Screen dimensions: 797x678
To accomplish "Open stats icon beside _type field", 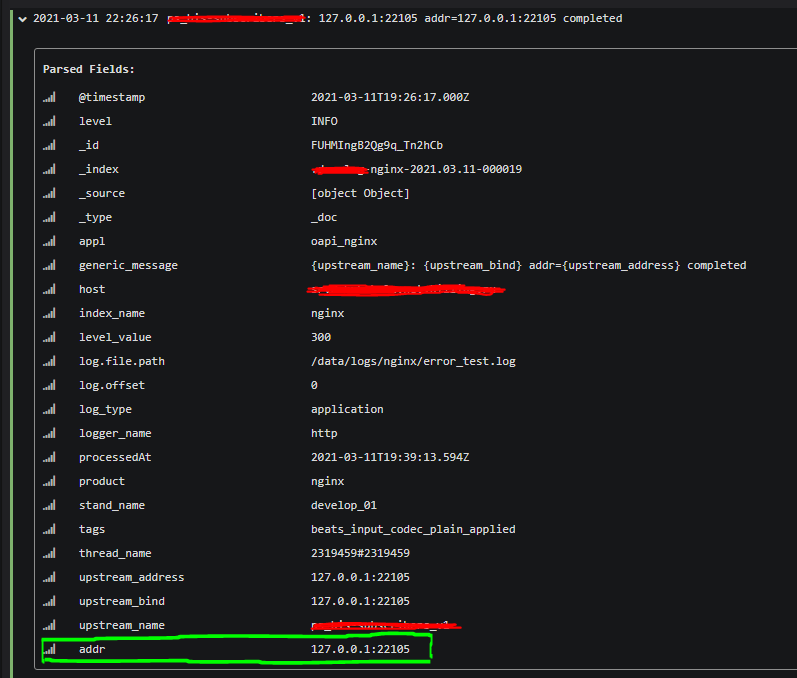I will tap(49, 217).
